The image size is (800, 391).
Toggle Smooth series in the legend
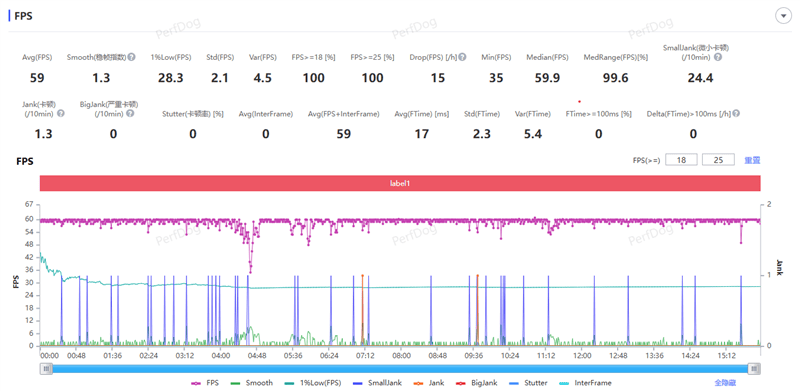point(252,383)
